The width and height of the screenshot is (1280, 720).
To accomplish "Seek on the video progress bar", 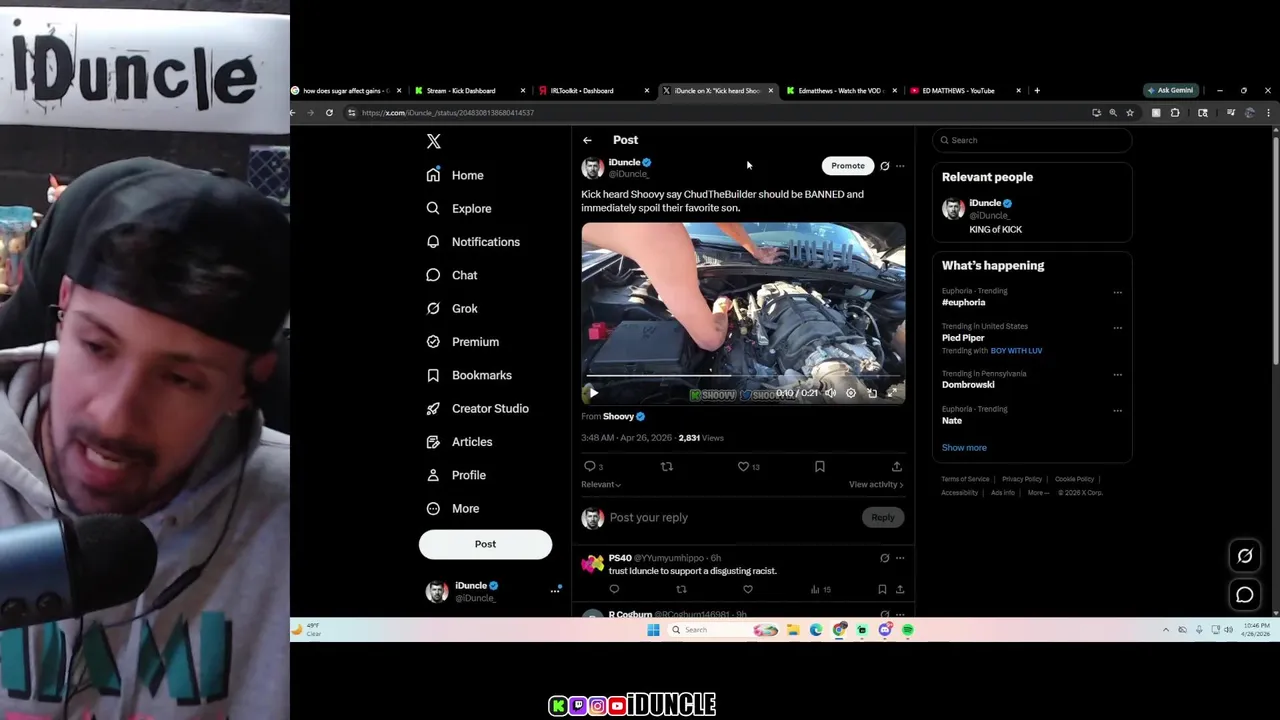I will pos(743,378).
